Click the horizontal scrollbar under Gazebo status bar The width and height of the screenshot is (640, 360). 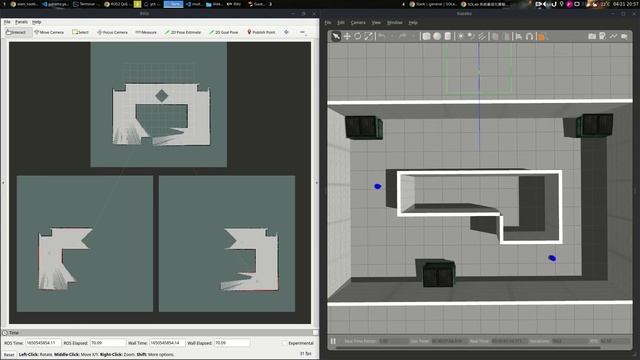pos(468,348)
